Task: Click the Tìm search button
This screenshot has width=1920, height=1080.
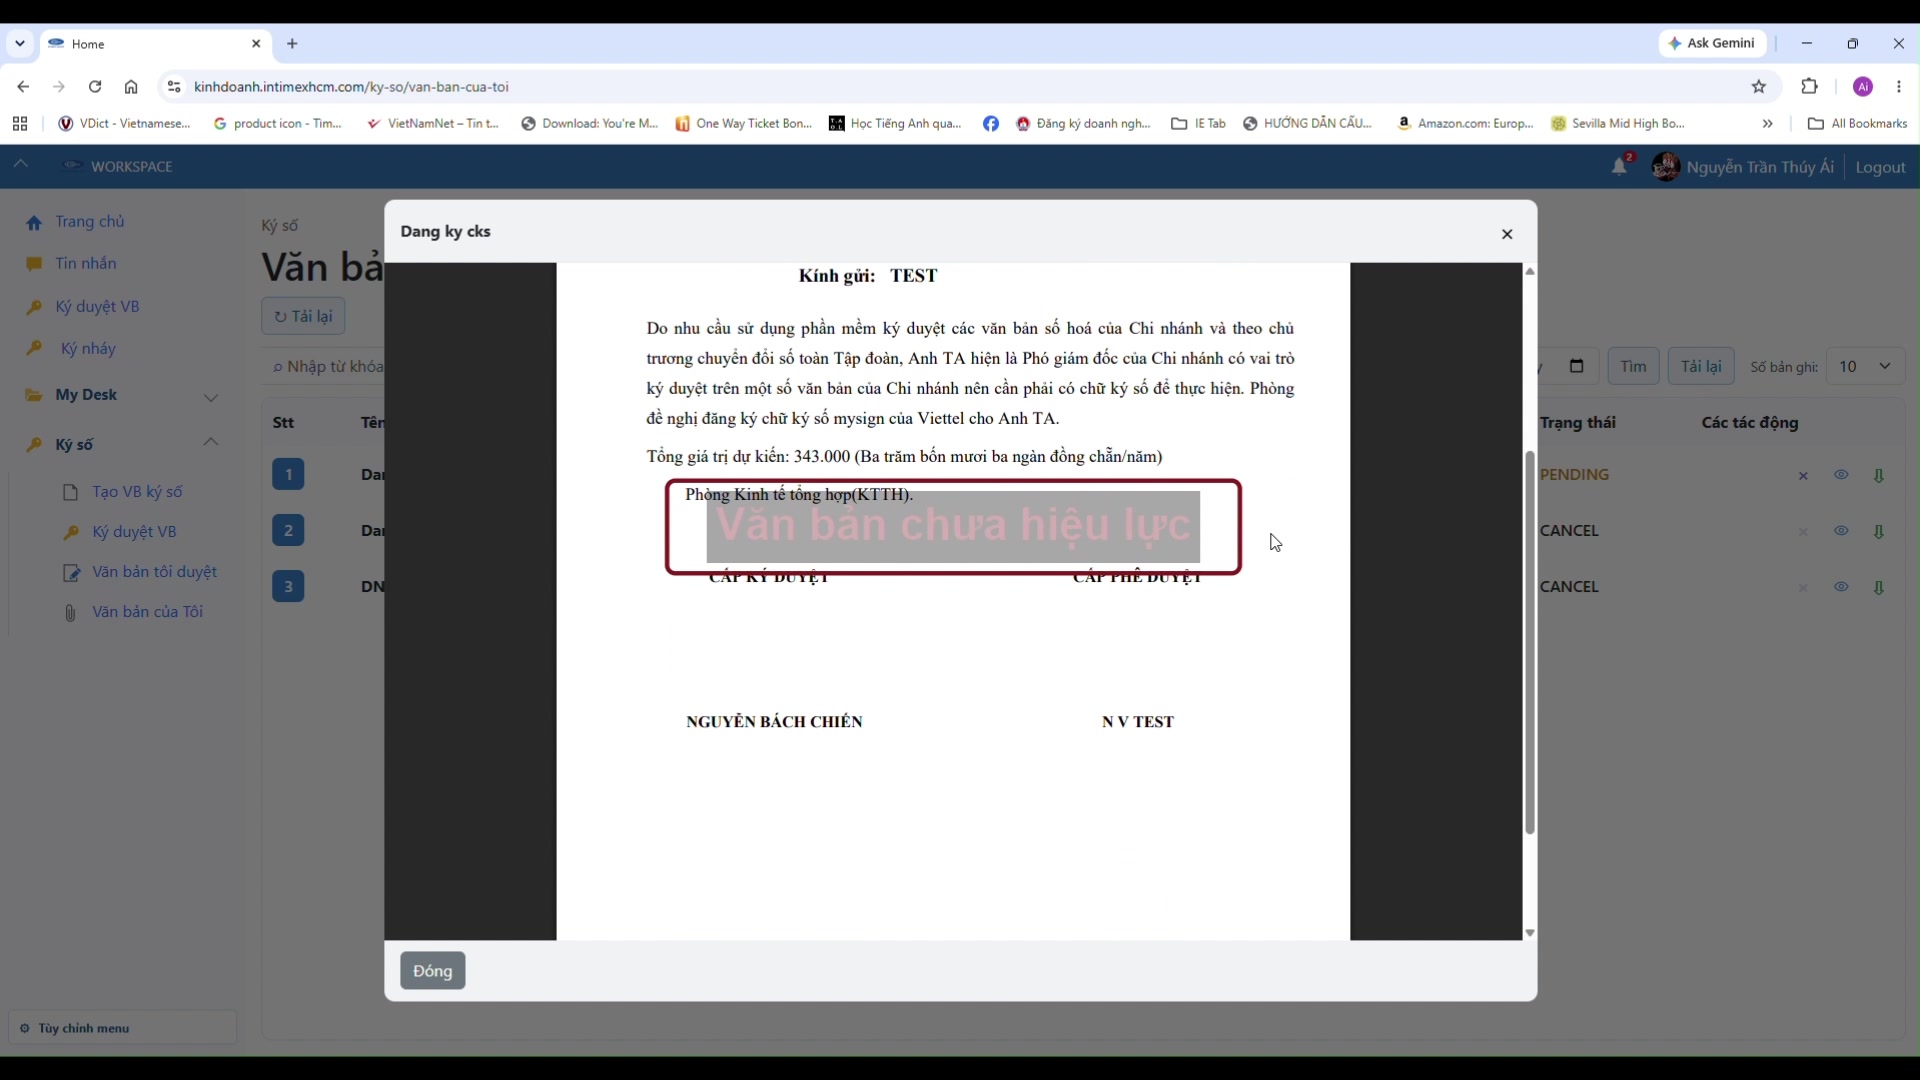Action: [1633, 366]
